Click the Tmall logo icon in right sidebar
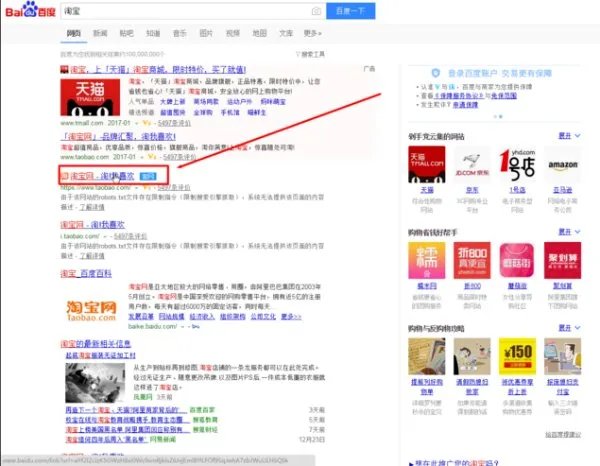 (427, 165)
